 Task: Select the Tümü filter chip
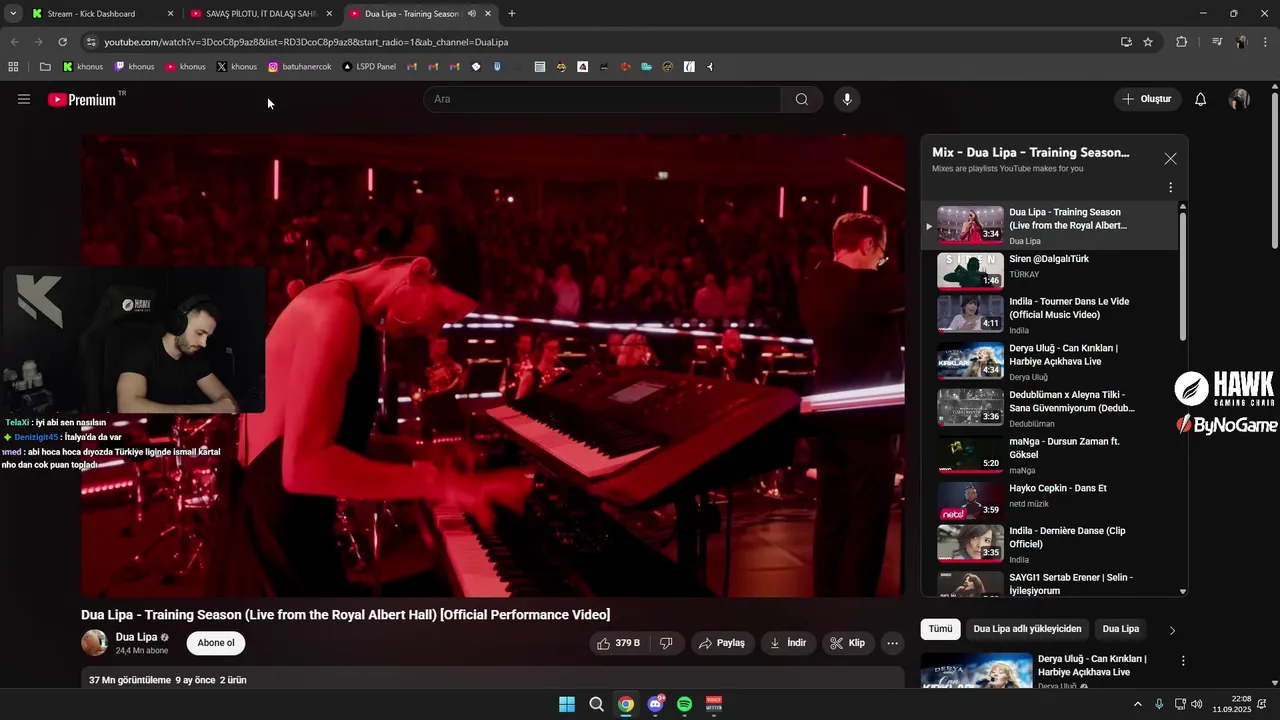pyautogui.click(x=940, y=629)
